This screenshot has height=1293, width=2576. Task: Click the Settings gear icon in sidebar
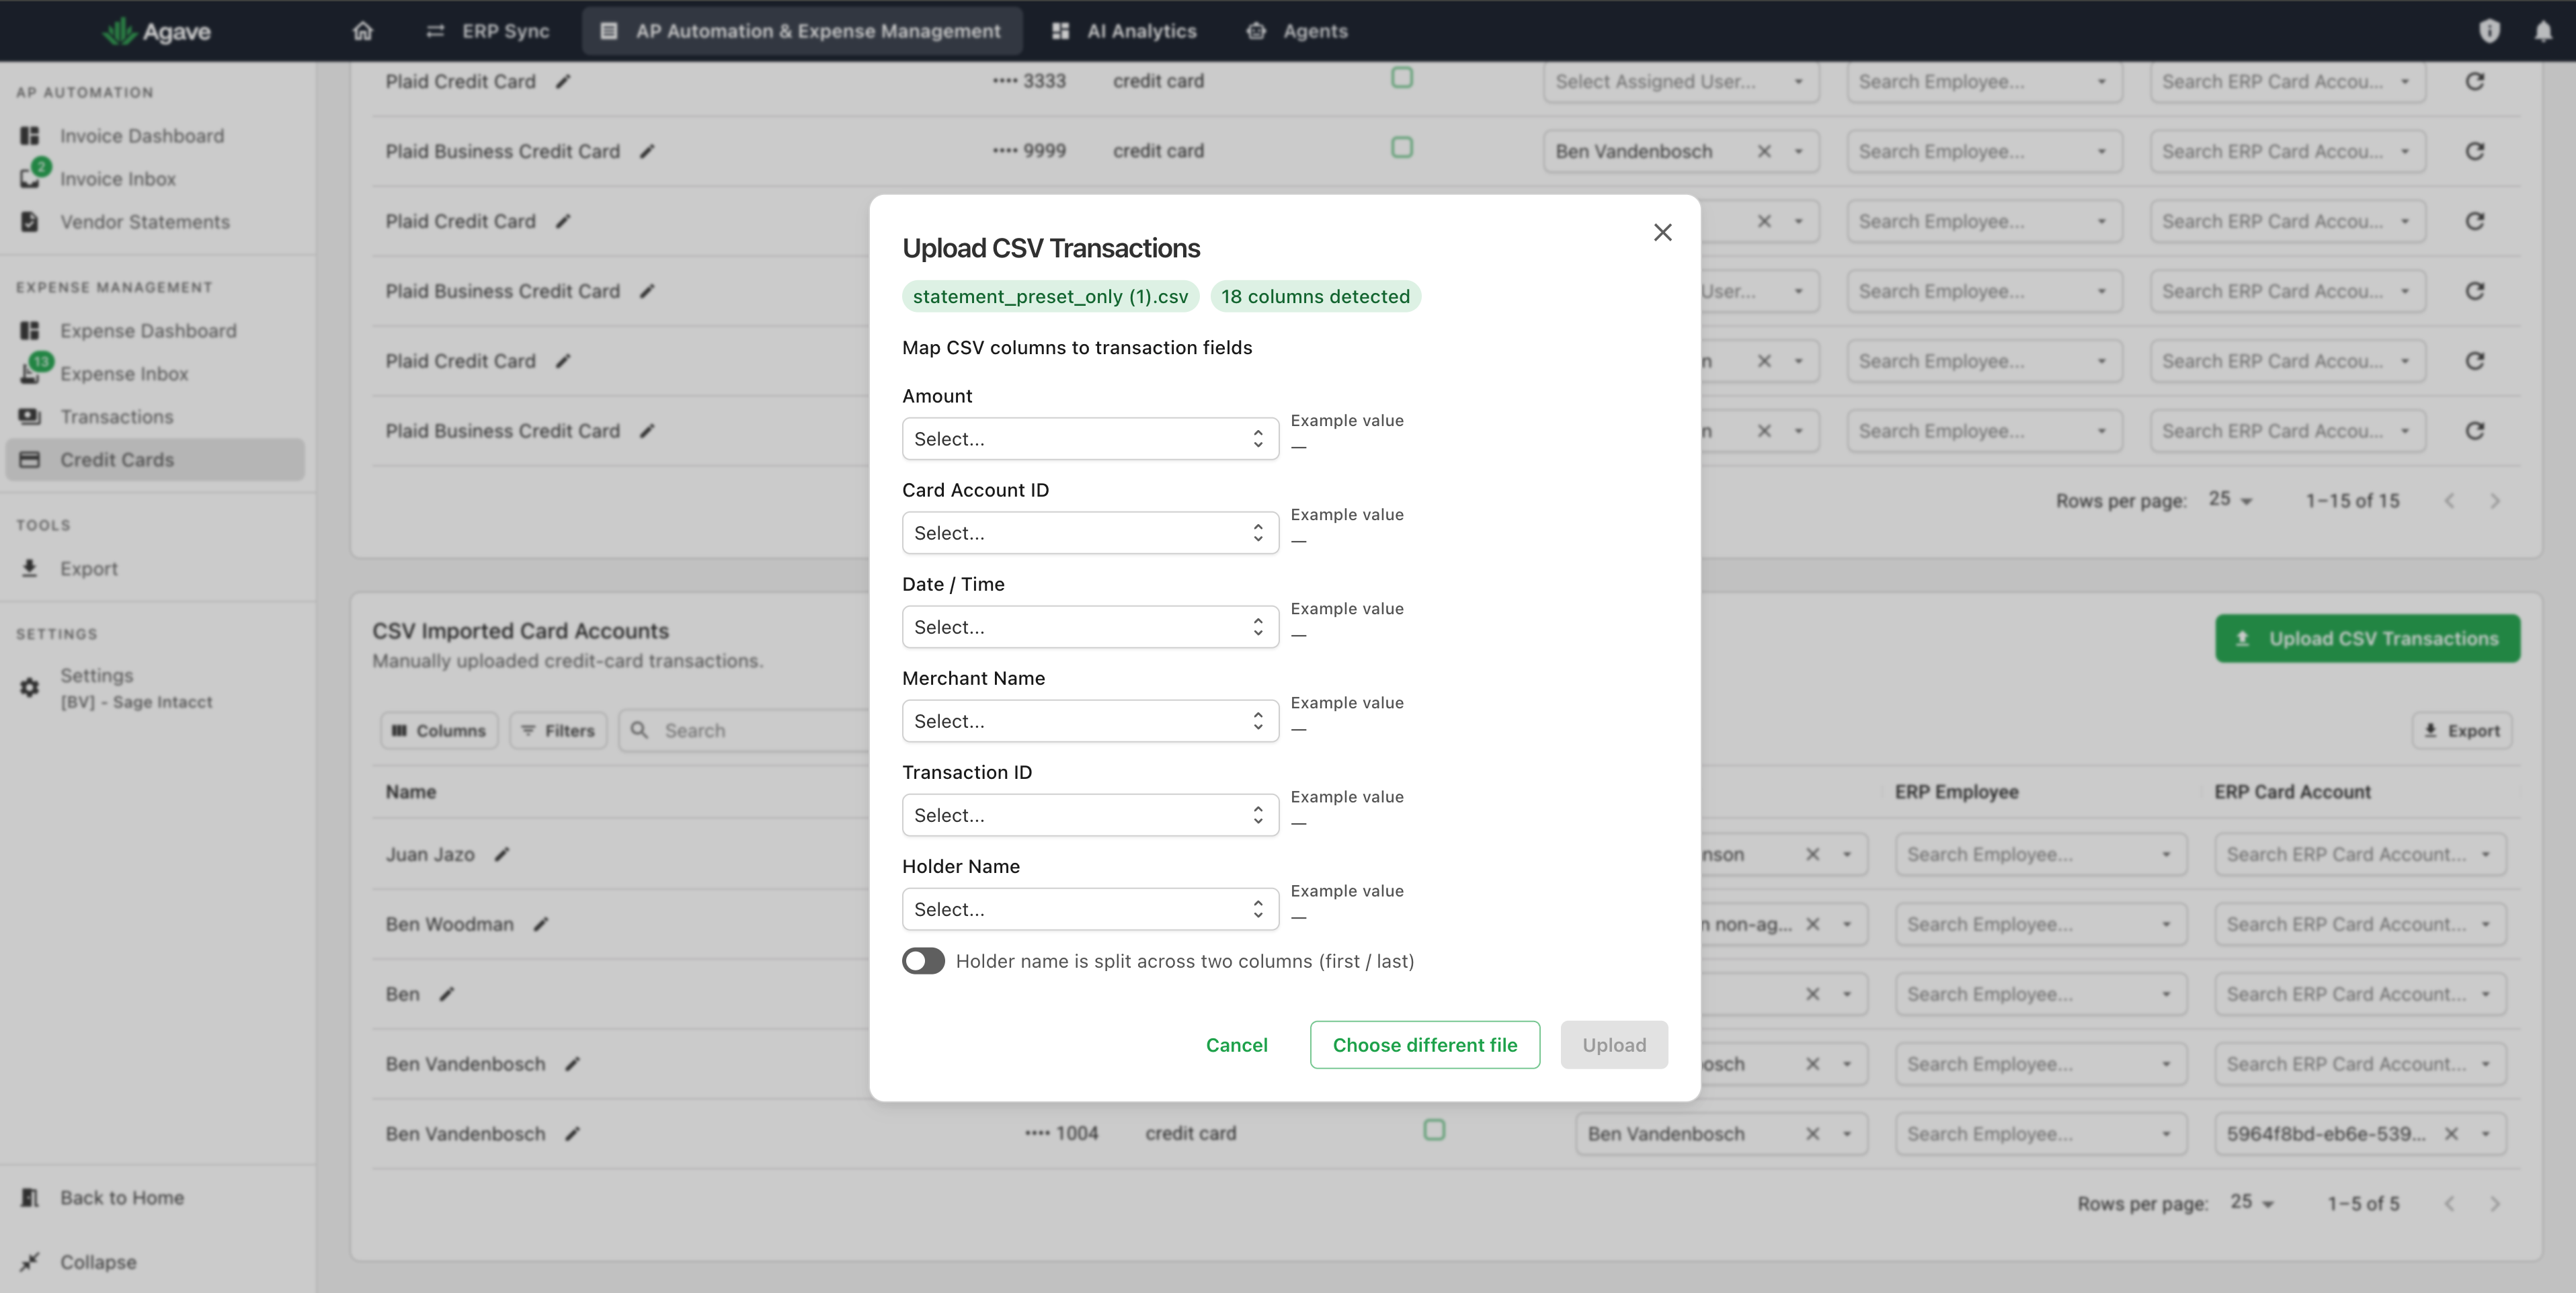tap(30, 688)
